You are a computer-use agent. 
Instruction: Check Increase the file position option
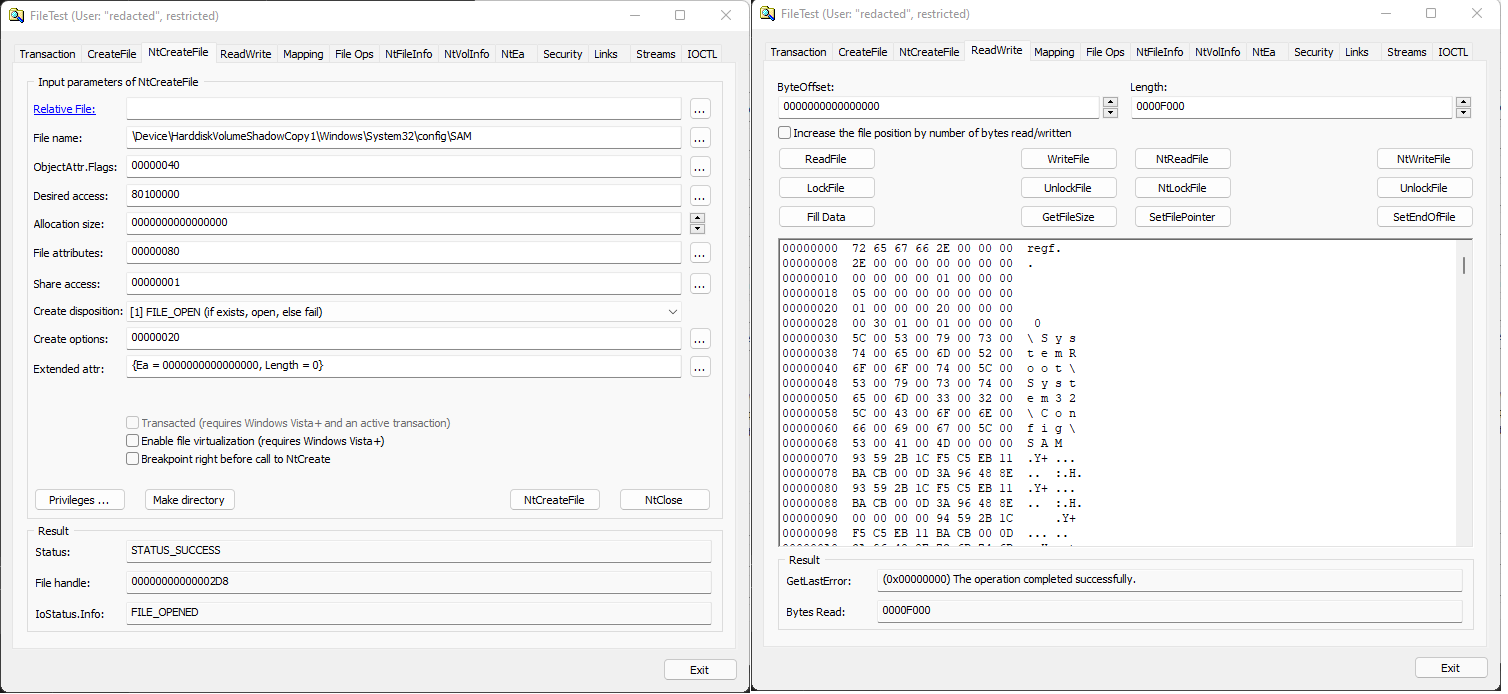[x=785, y=133]
